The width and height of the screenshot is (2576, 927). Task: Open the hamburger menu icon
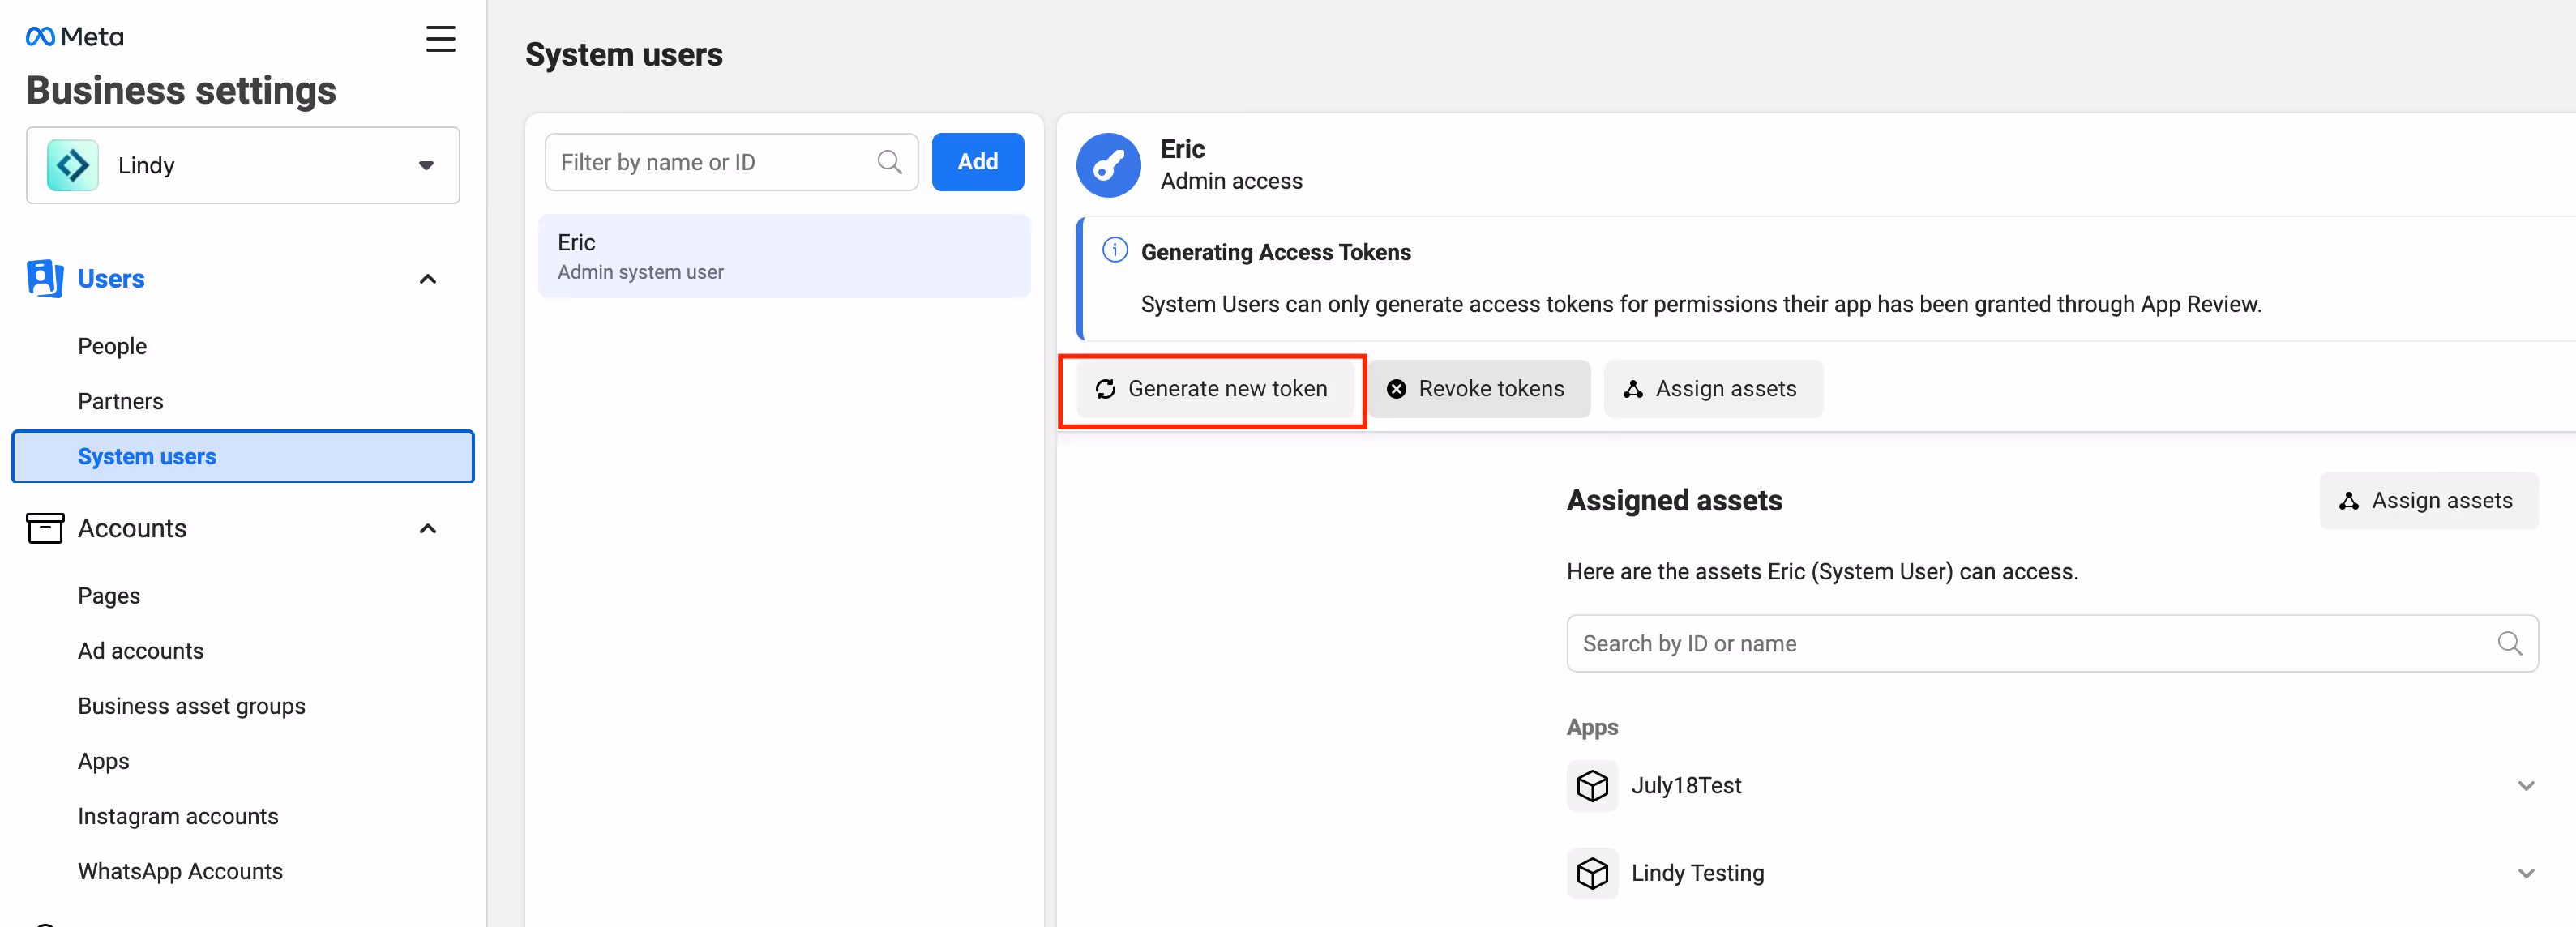(x=440, y=39)
